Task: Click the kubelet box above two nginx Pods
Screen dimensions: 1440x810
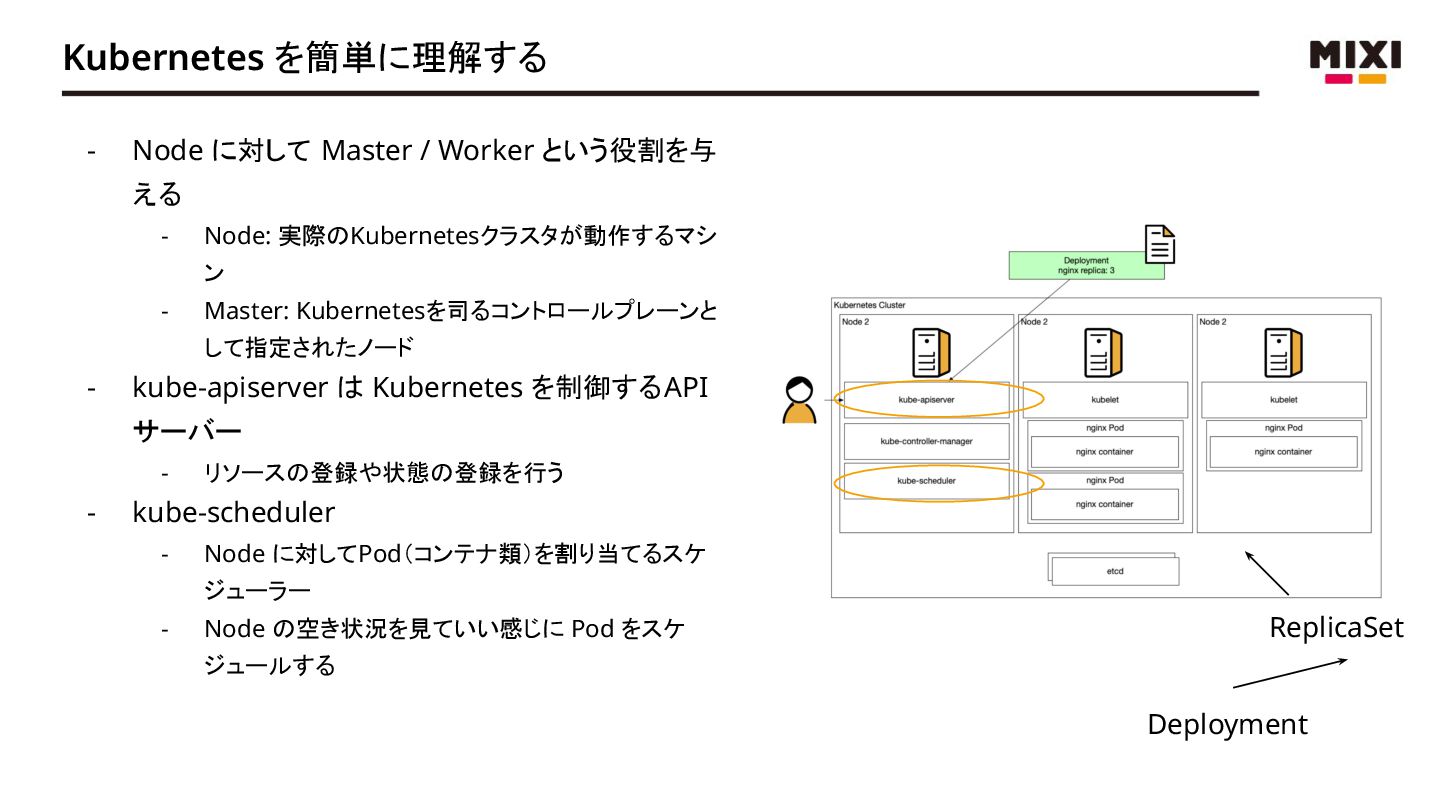Action: click(1104, 399)
